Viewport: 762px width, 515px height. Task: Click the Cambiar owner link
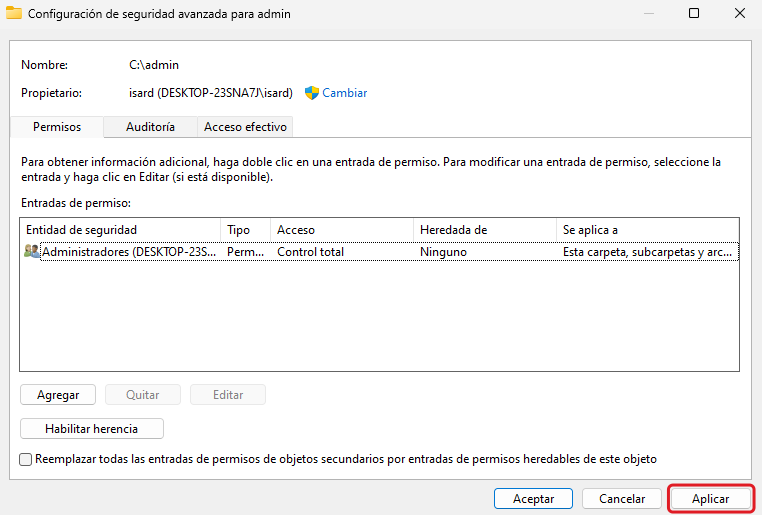click(344, 93)
